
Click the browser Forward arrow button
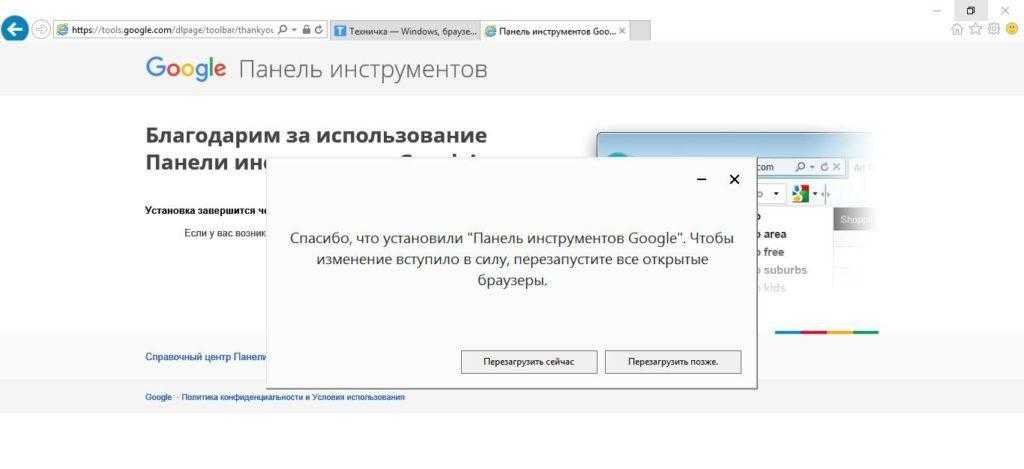click(x=41, y=29)
